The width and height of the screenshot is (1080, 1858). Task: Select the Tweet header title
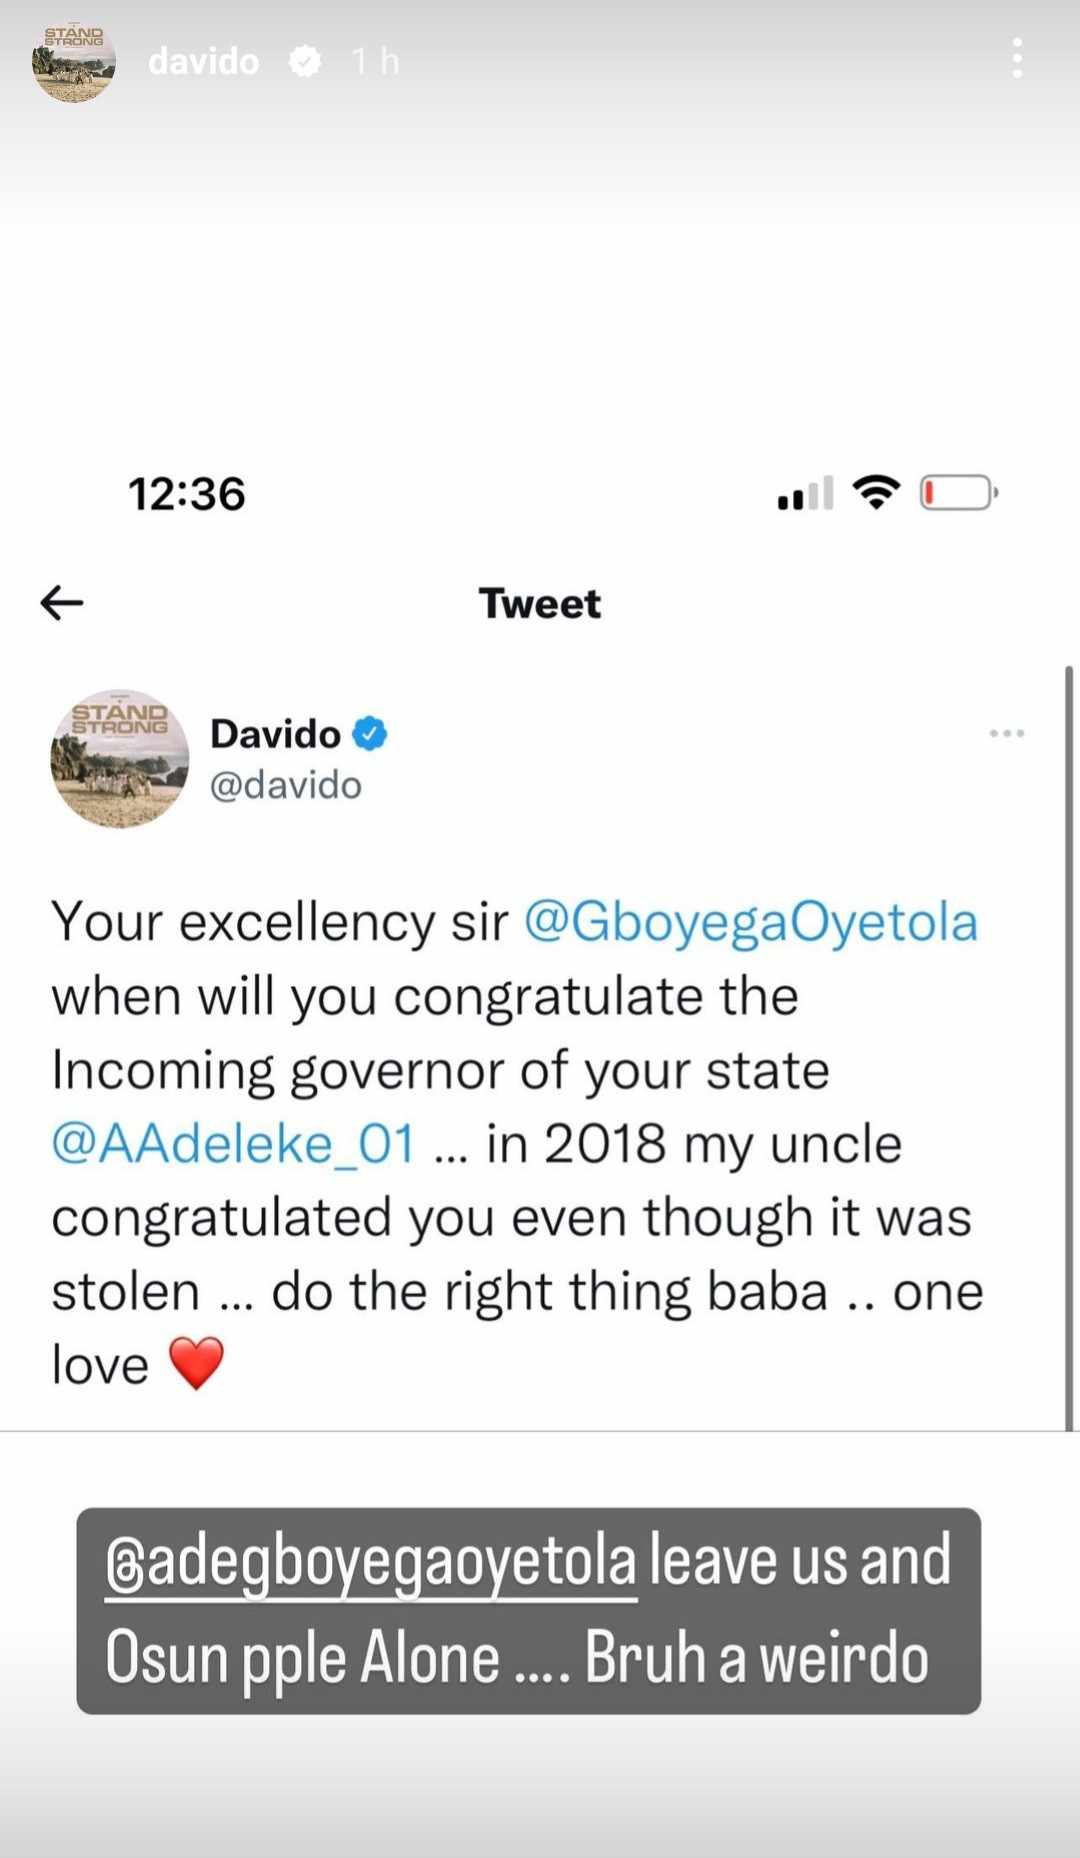[540, 602]
